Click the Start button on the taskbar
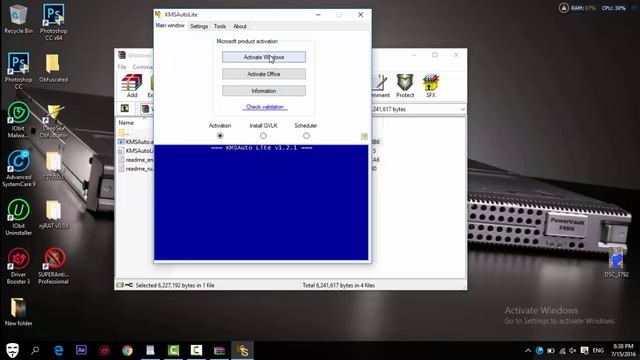Viewport: 640px width, 360px height. [x=12, y=350]
